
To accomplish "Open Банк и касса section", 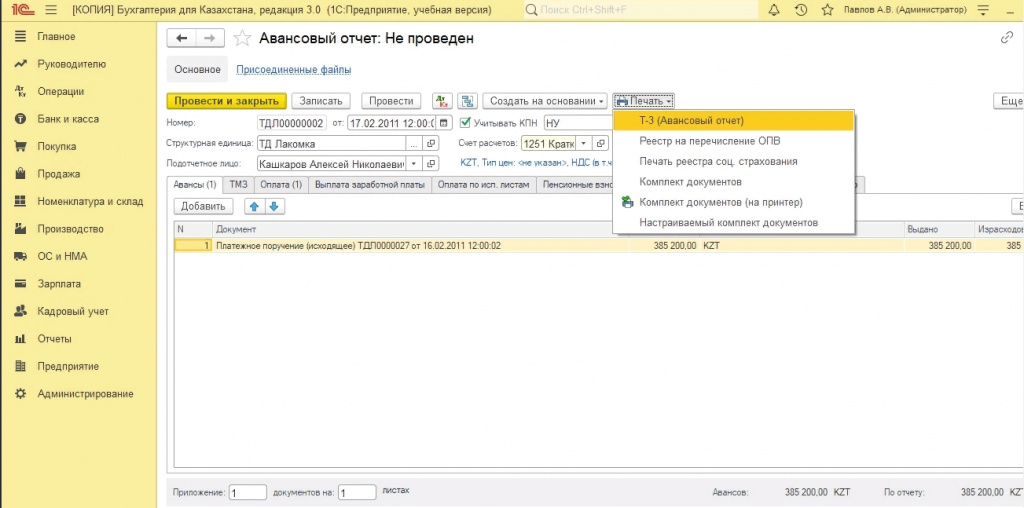I will pyautogui.click(x=68, y=119).
